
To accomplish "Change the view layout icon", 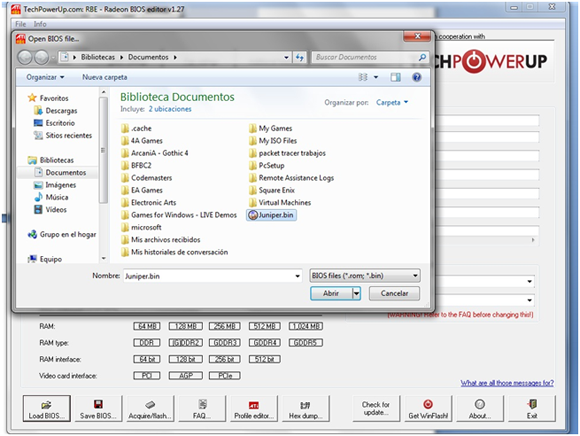I will tap(363, 77).
